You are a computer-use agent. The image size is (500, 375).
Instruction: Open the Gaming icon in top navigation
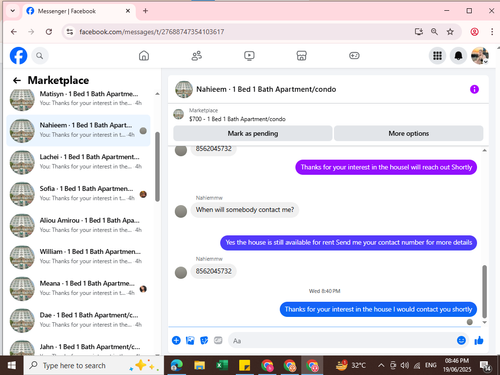pos(354,56)
